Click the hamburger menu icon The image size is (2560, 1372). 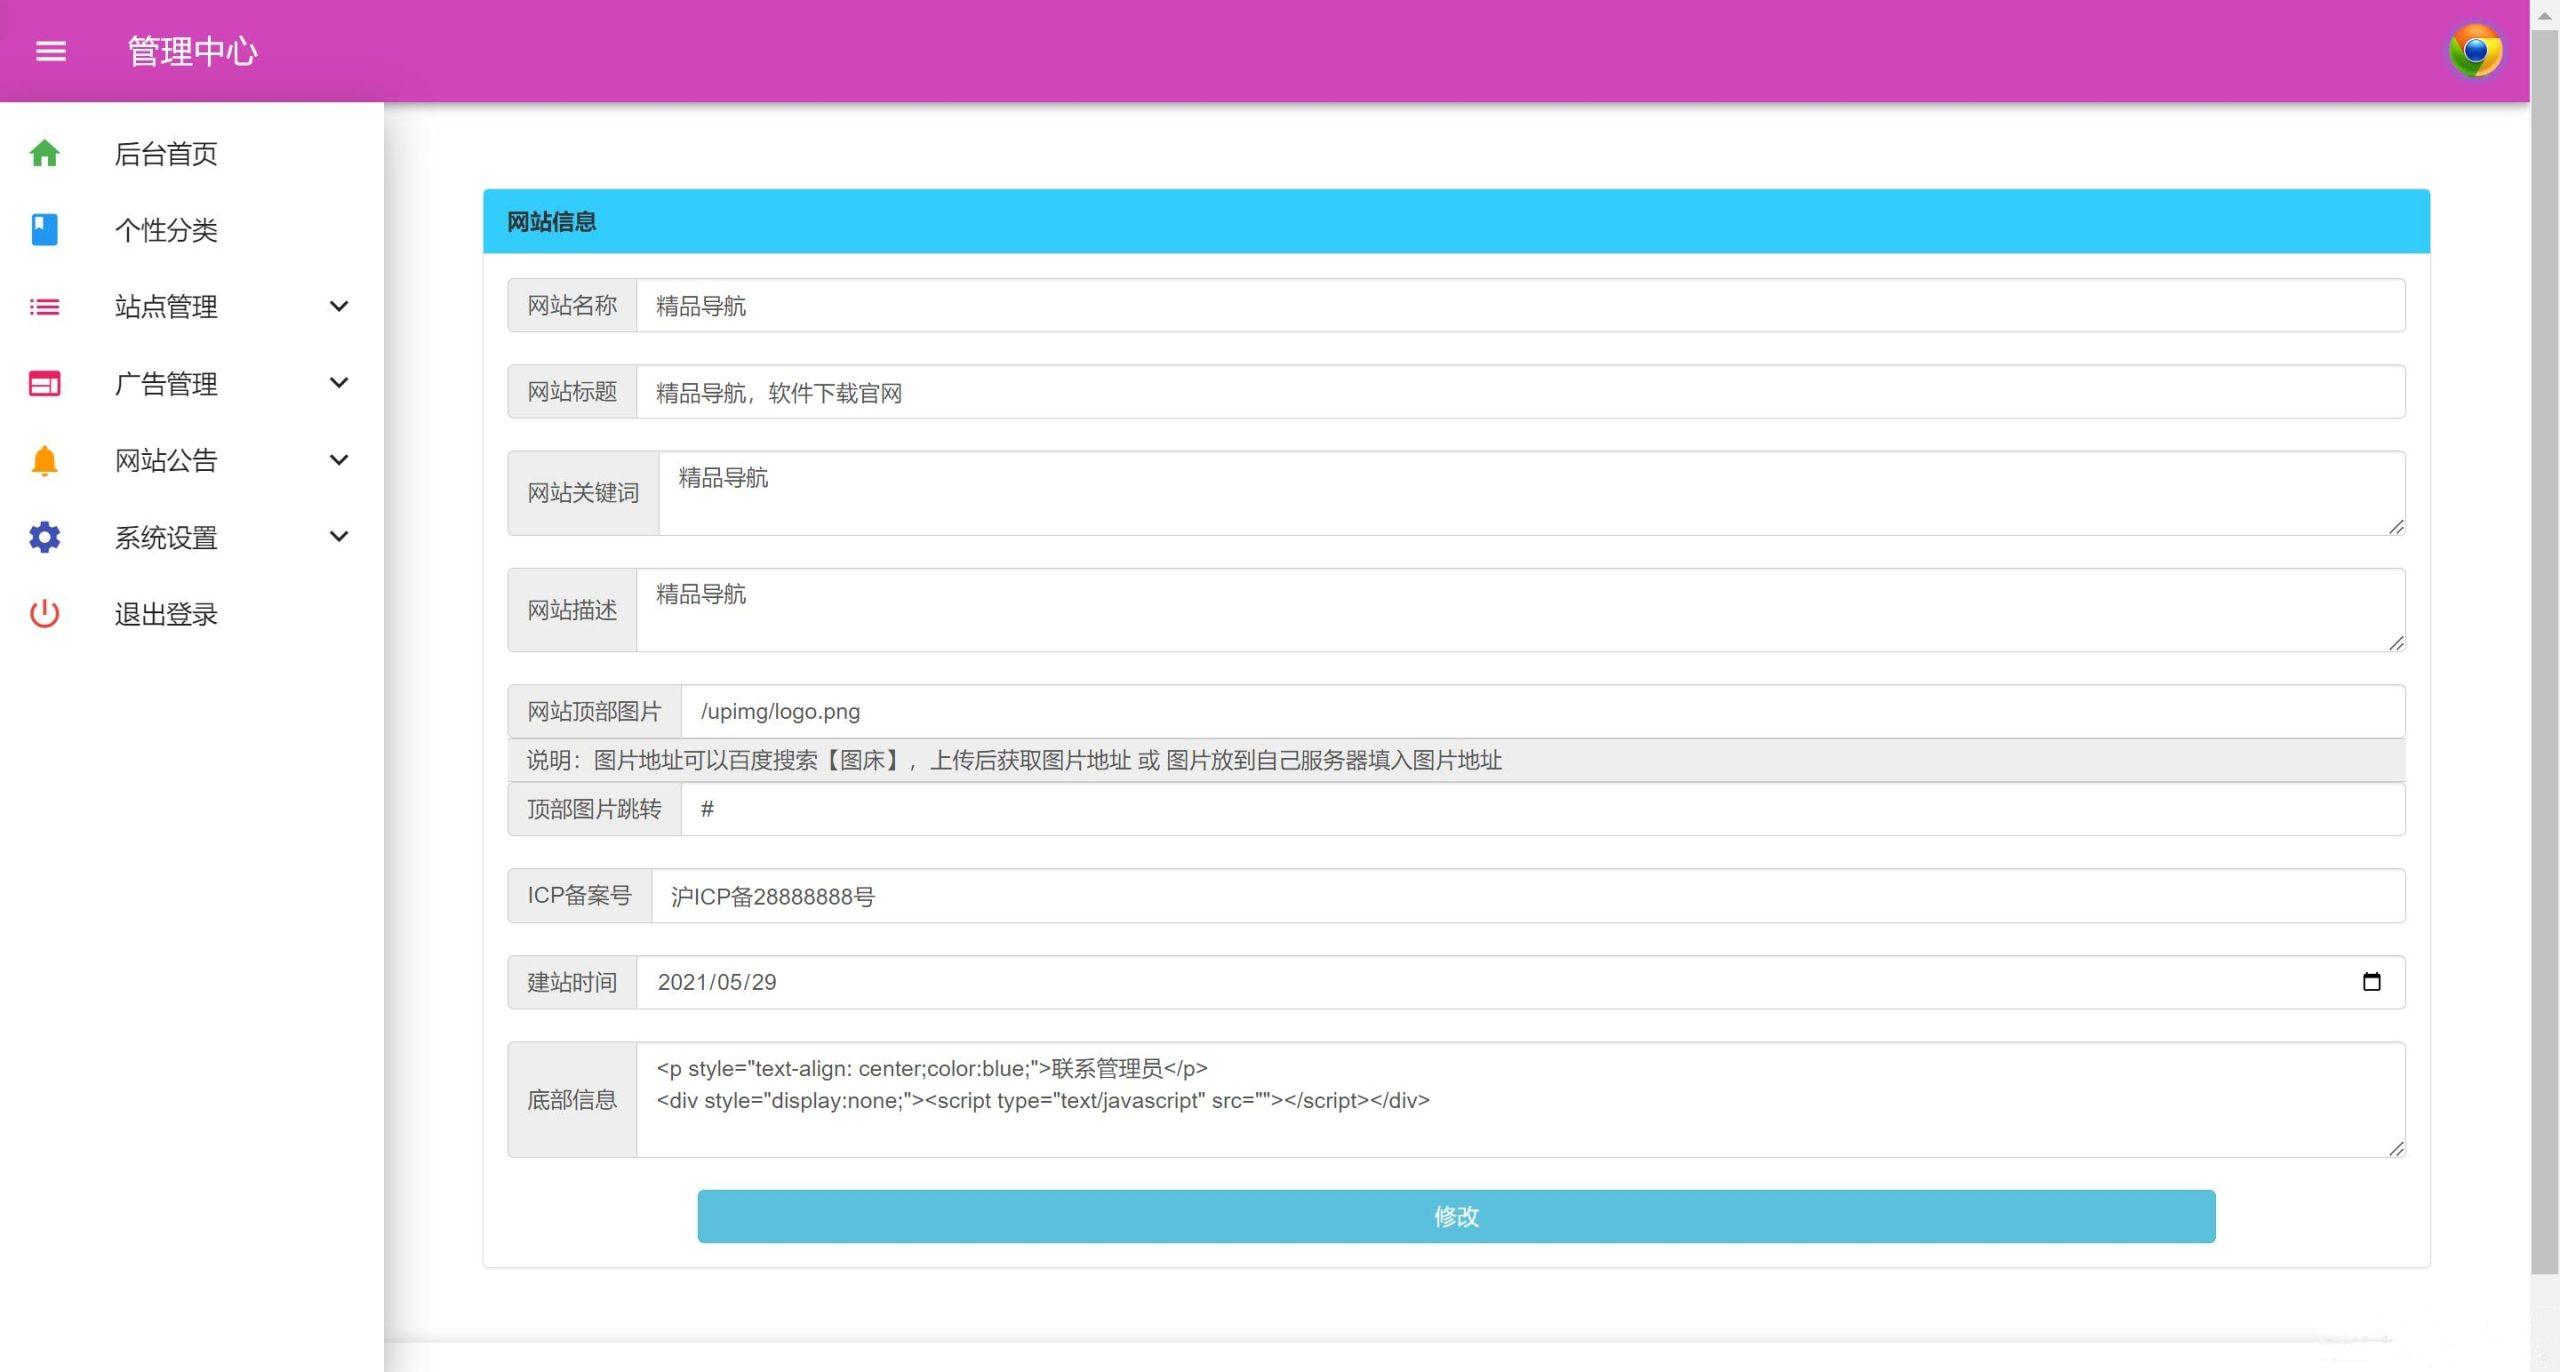pyautogui.click(x=51, y=51)
